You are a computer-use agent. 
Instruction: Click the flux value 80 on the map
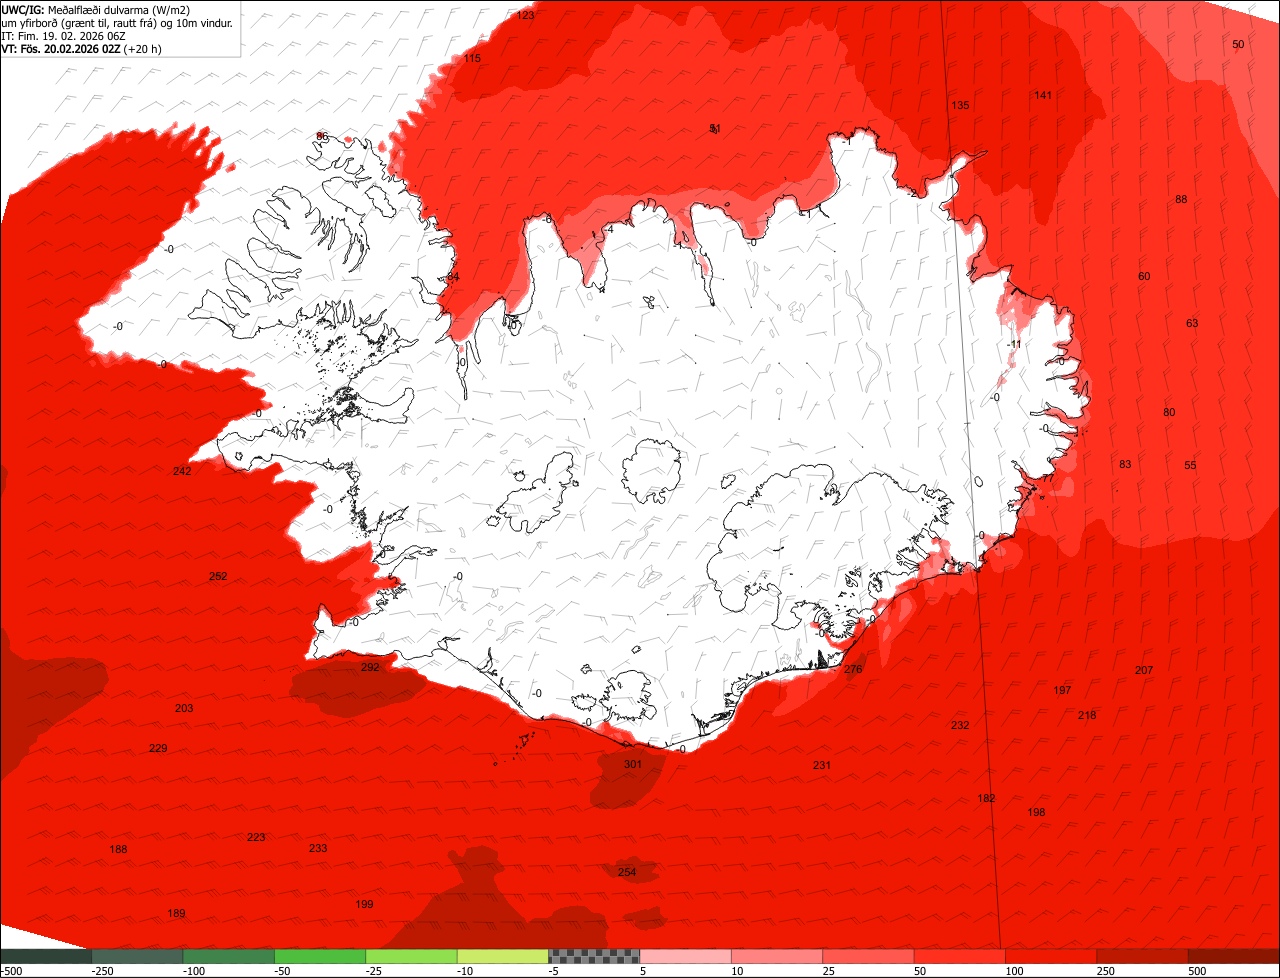tap(1169, 412)
